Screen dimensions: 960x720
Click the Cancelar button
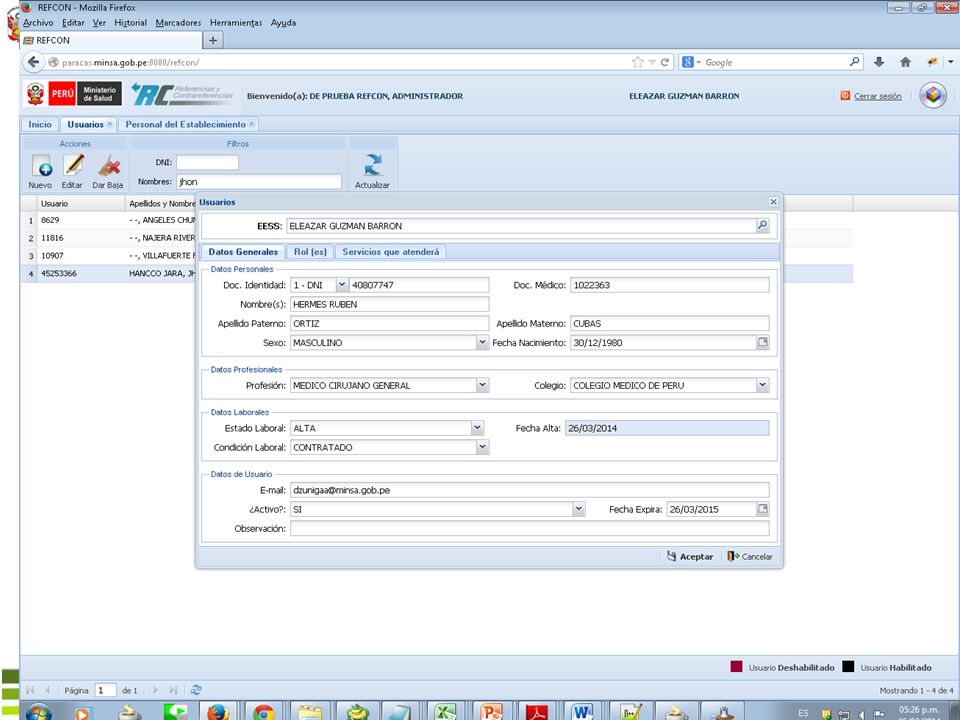click(x=750, y=557)
